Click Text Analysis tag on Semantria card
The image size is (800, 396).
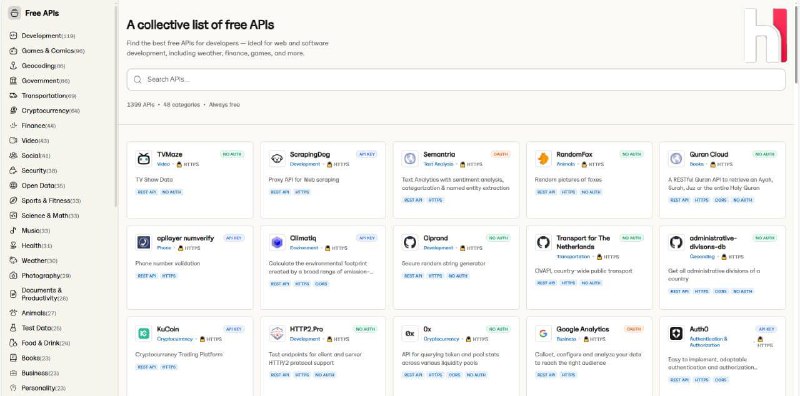click(438, 164)
